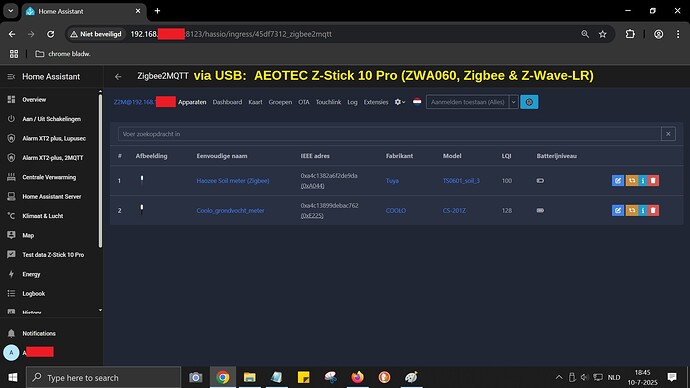This screenshot has height=388, width=690.
Task: Open Aan / Uit Schakelingen in sidebar
Action: pyautogui.click(x=50, y=119)
